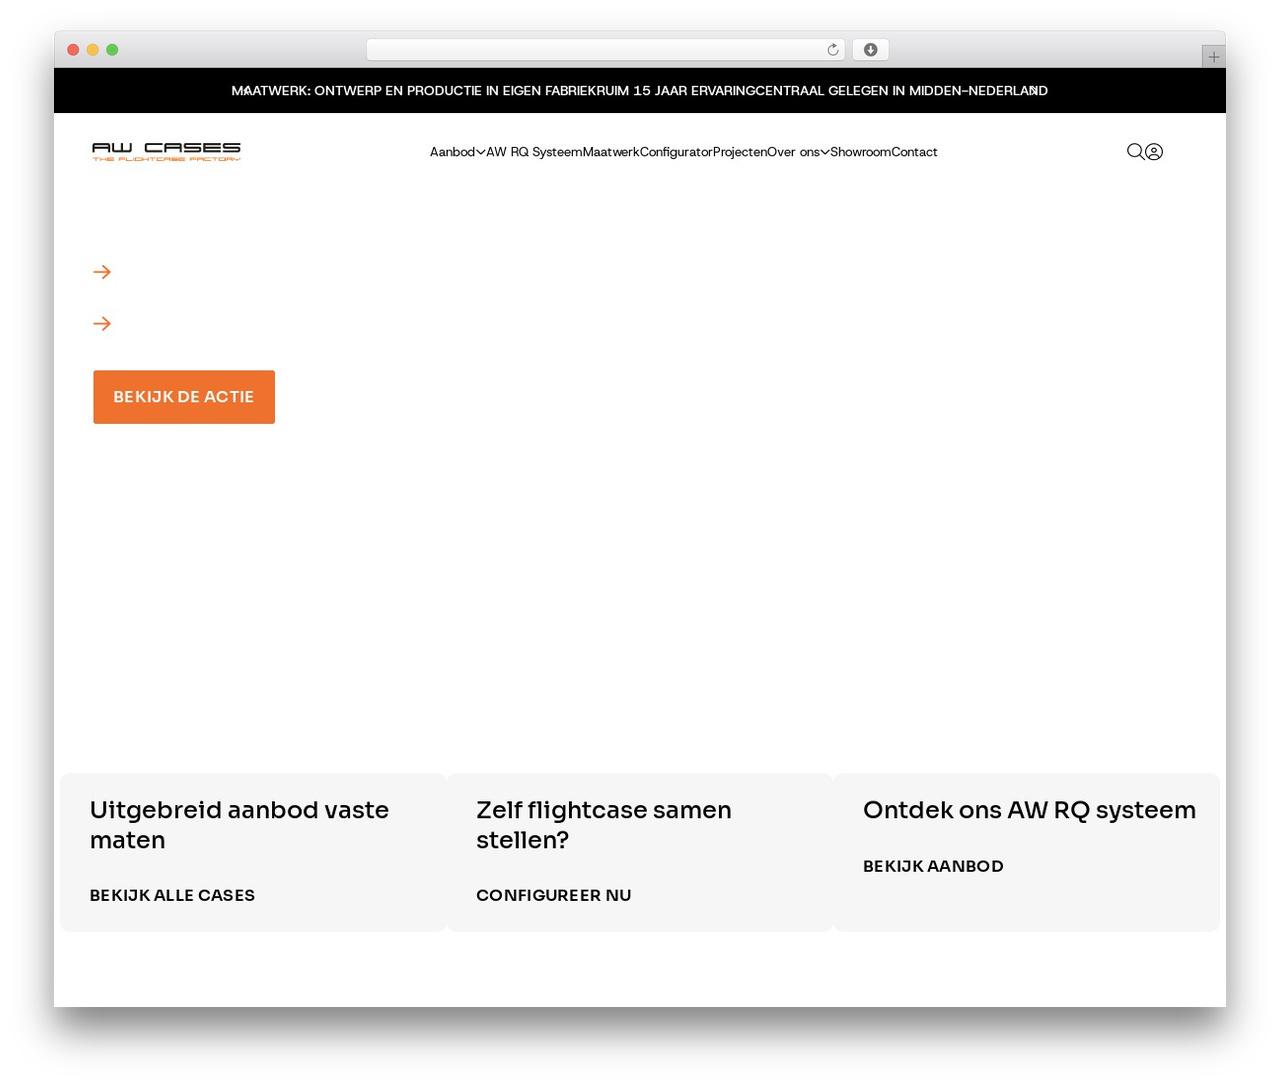Open the Configureer nu link
Screen dimensions: 1280x1084
point(554,895)
